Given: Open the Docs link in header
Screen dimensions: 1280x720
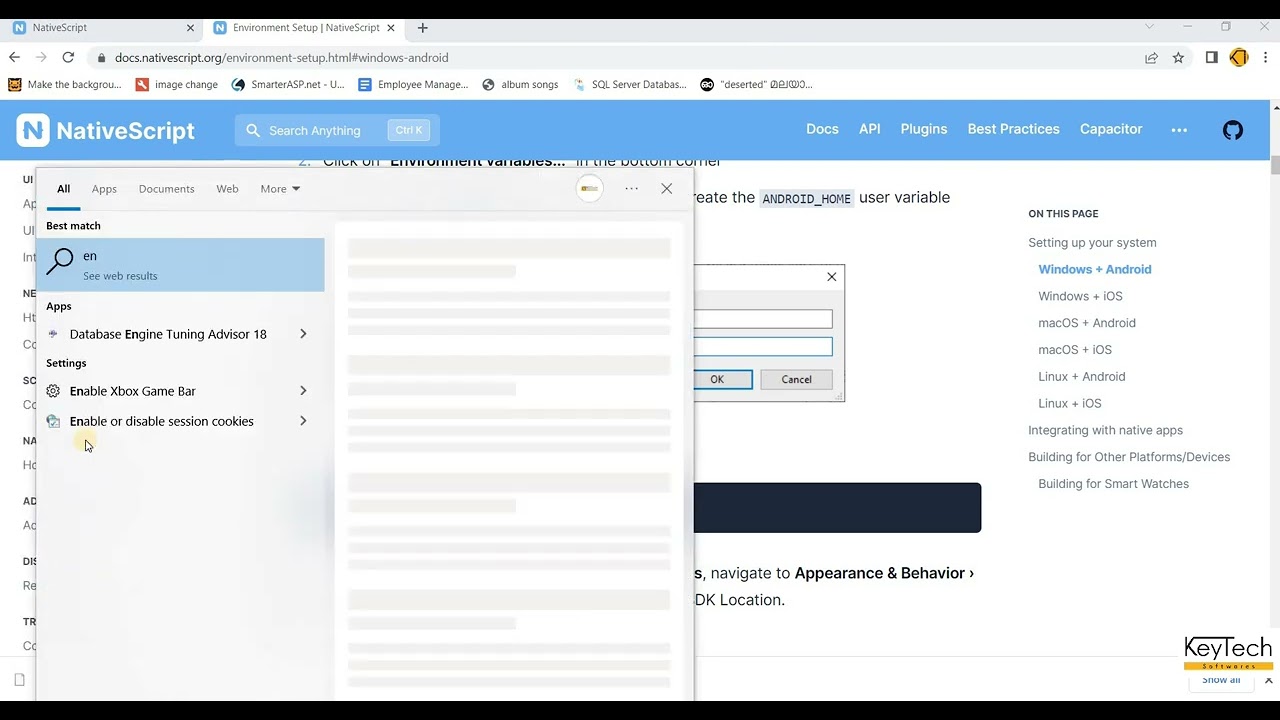Looking at the screenshot, I should (x=822, y=129).
